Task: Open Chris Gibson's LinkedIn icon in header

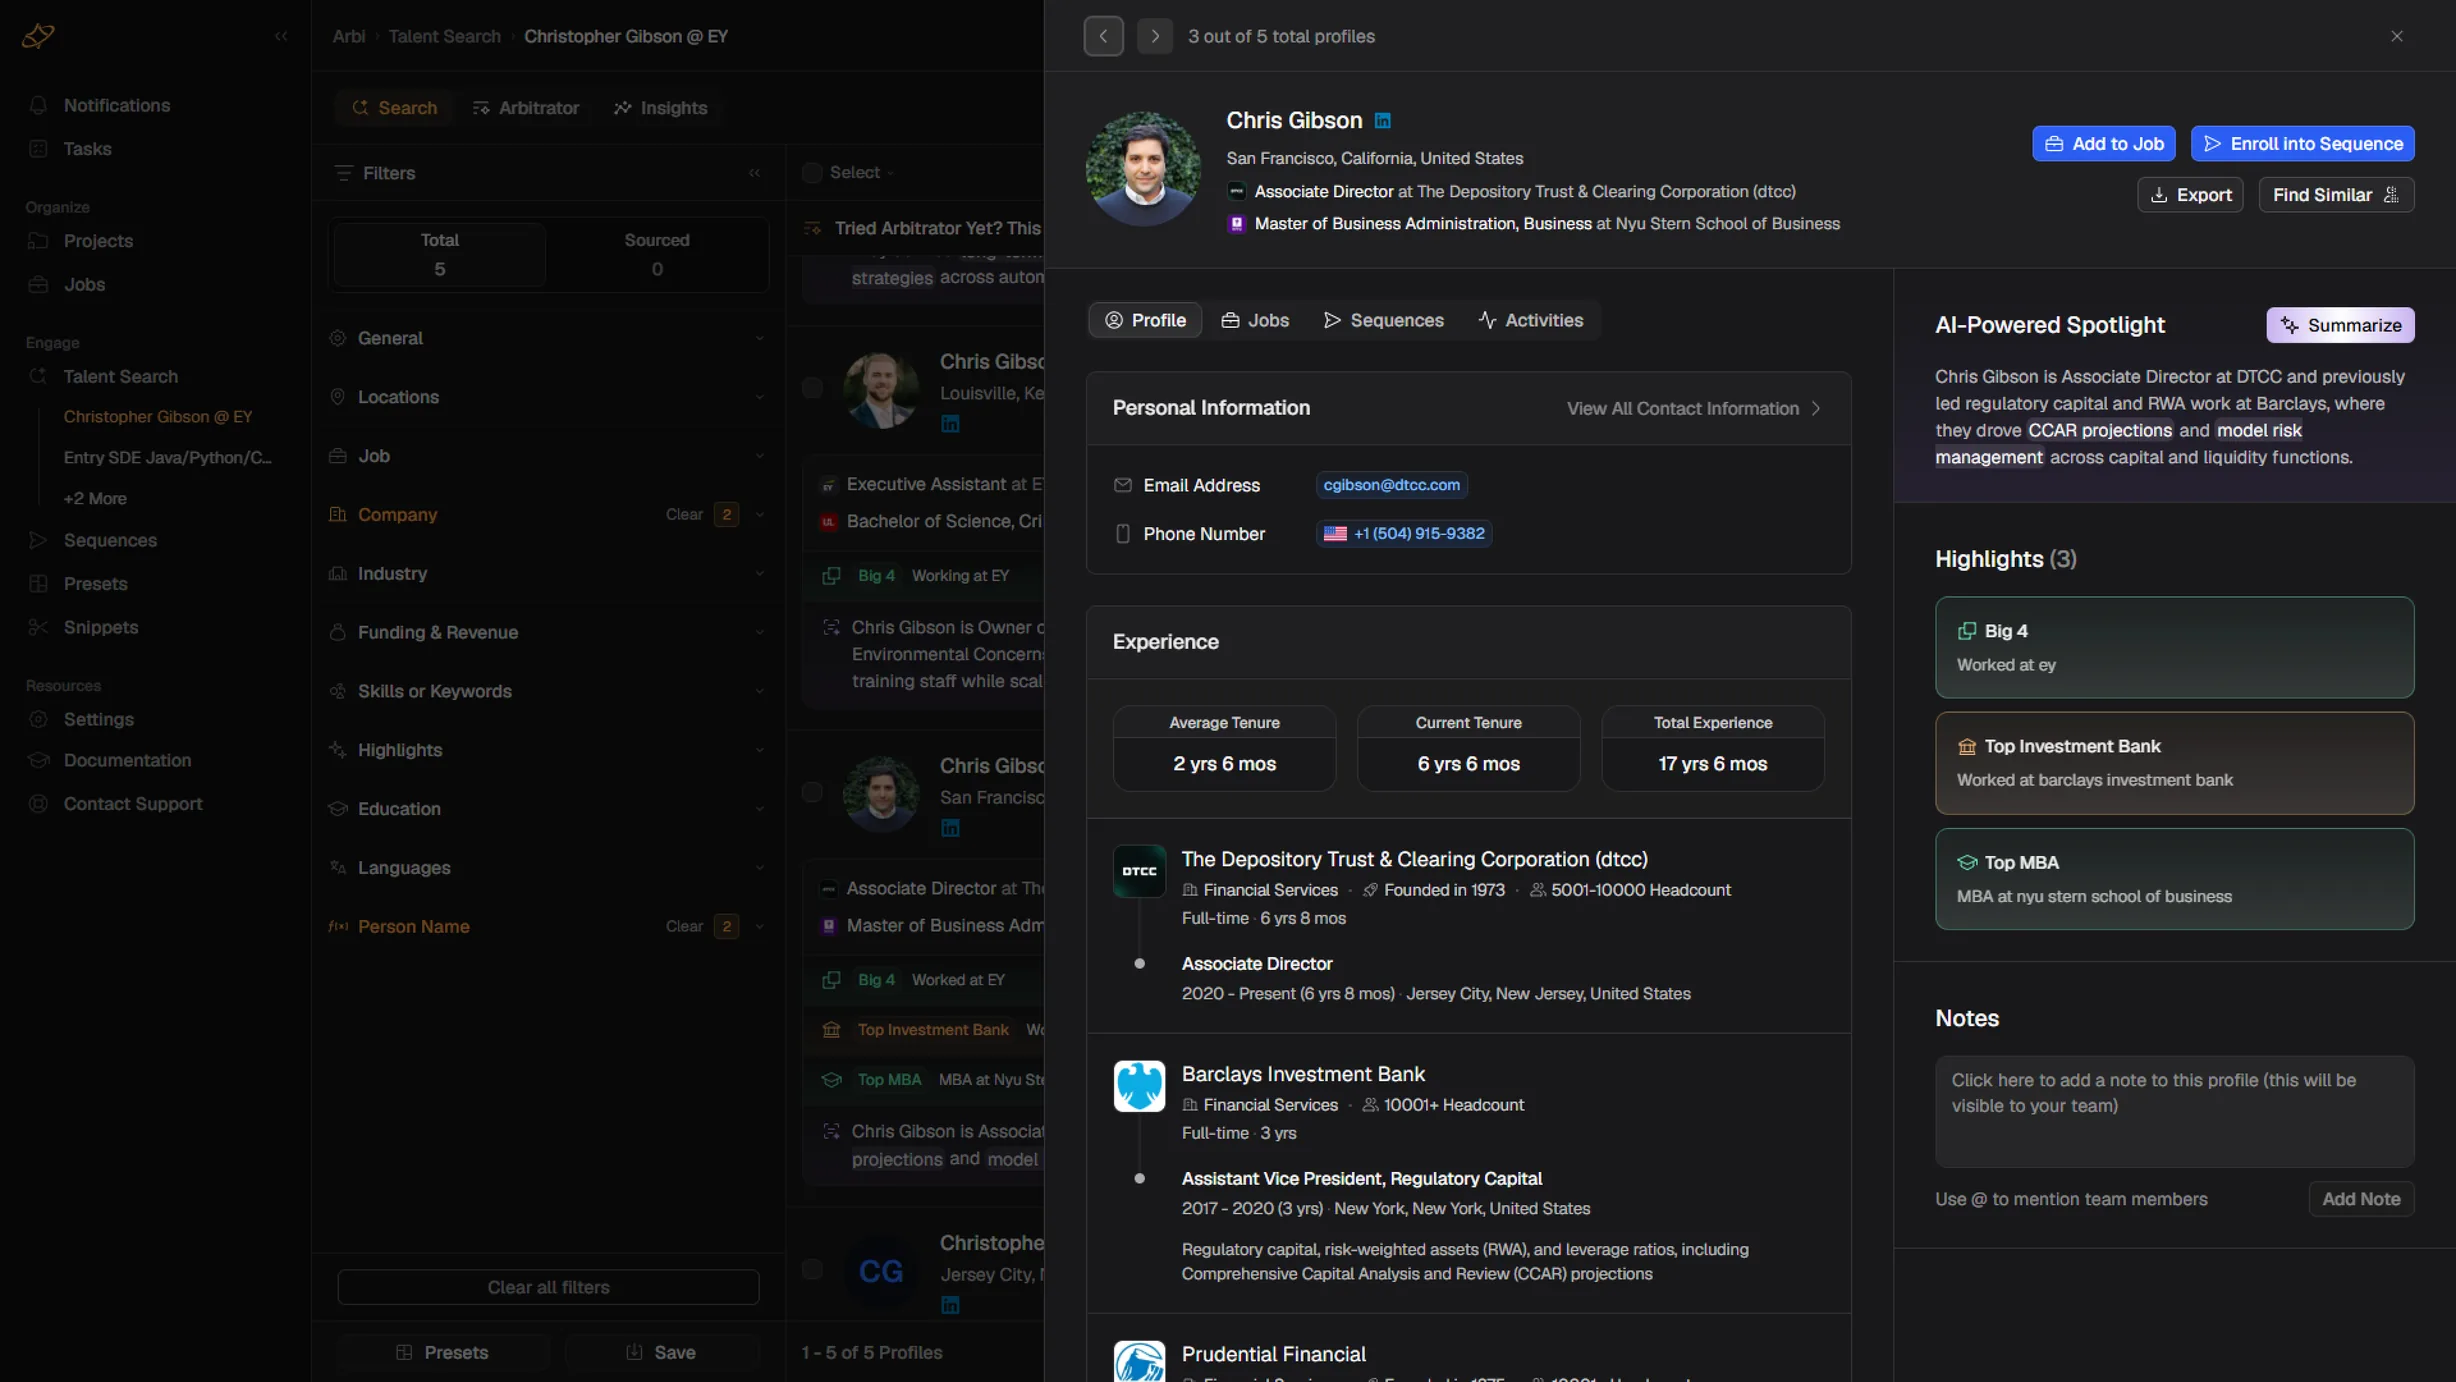Action: pos(1382,121)
